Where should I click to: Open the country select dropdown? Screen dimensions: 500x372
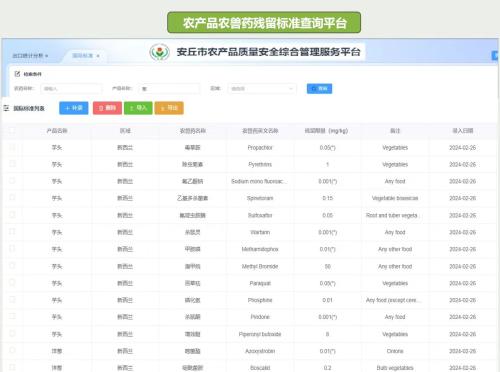[x=262, y=89]
